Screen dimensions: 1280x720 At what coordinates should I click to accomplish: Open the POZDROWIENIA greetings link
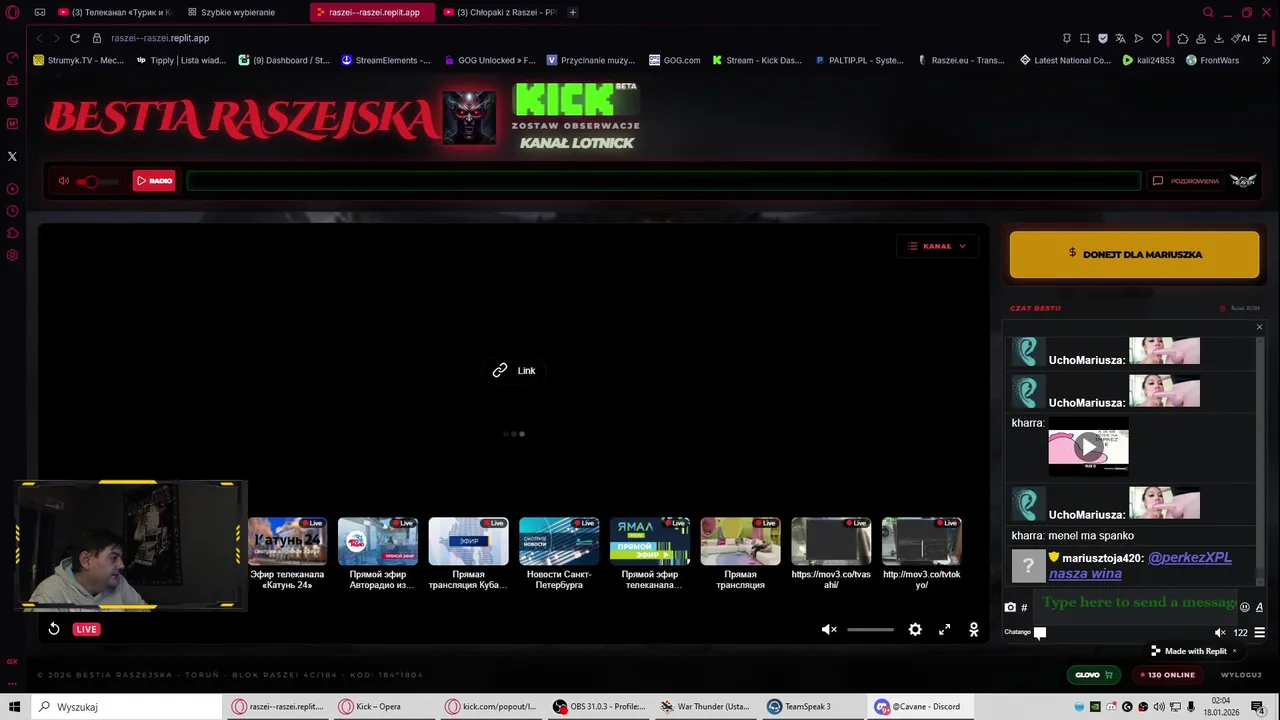coord(1187,181)
